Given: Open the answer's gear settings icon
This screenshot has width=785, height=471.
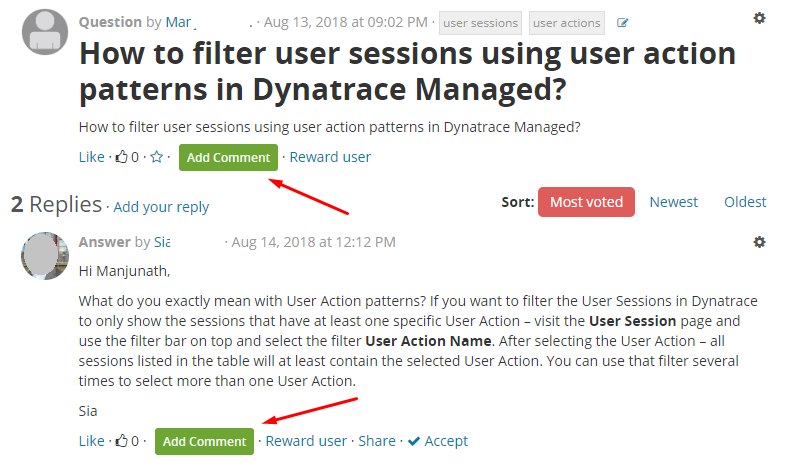Looking at the screenshot, I should tap(759, 242).
